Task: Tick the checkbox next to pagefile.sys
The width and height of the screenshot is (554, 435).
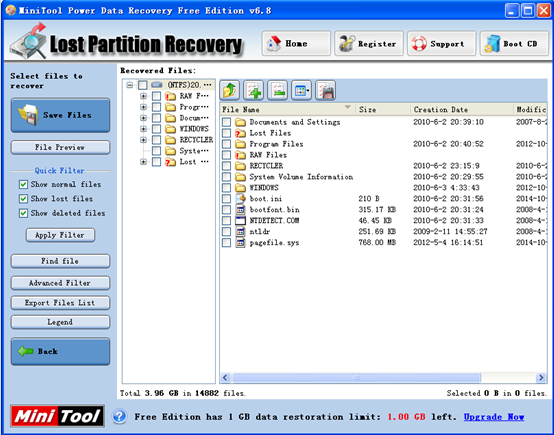Action: coord(226,243)
